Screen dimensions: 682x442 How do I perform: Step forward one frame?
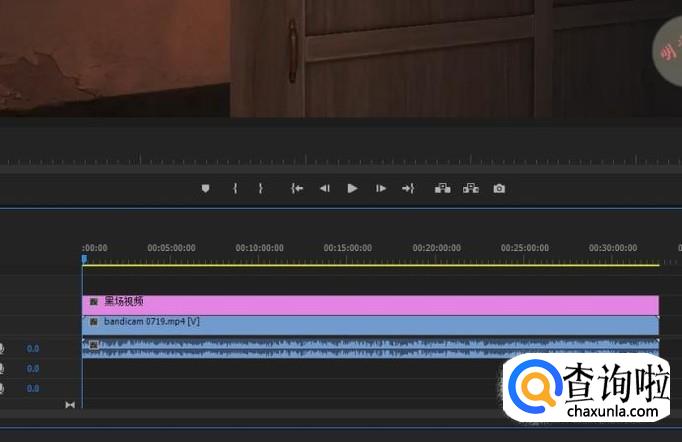point(381,188)
